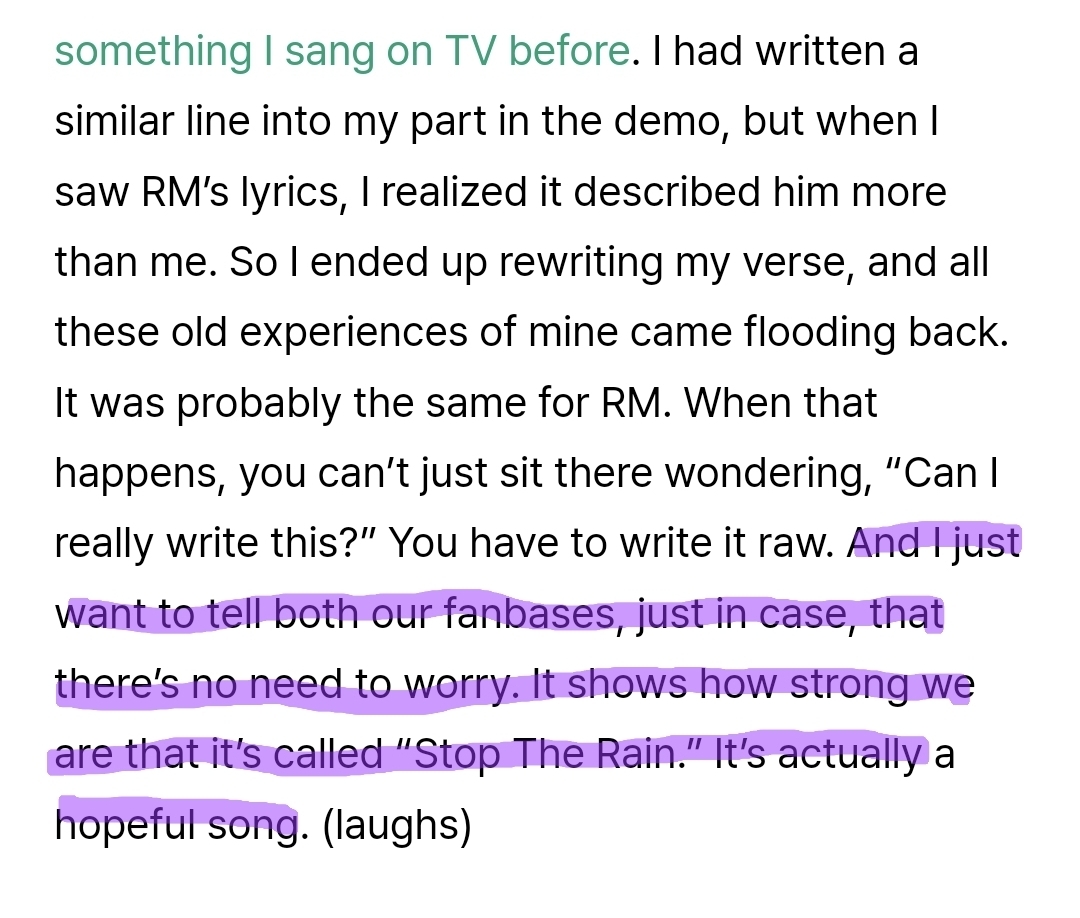Click the '(laughs)' text at the end
The image size is (1080, 918).
point(396,826)
